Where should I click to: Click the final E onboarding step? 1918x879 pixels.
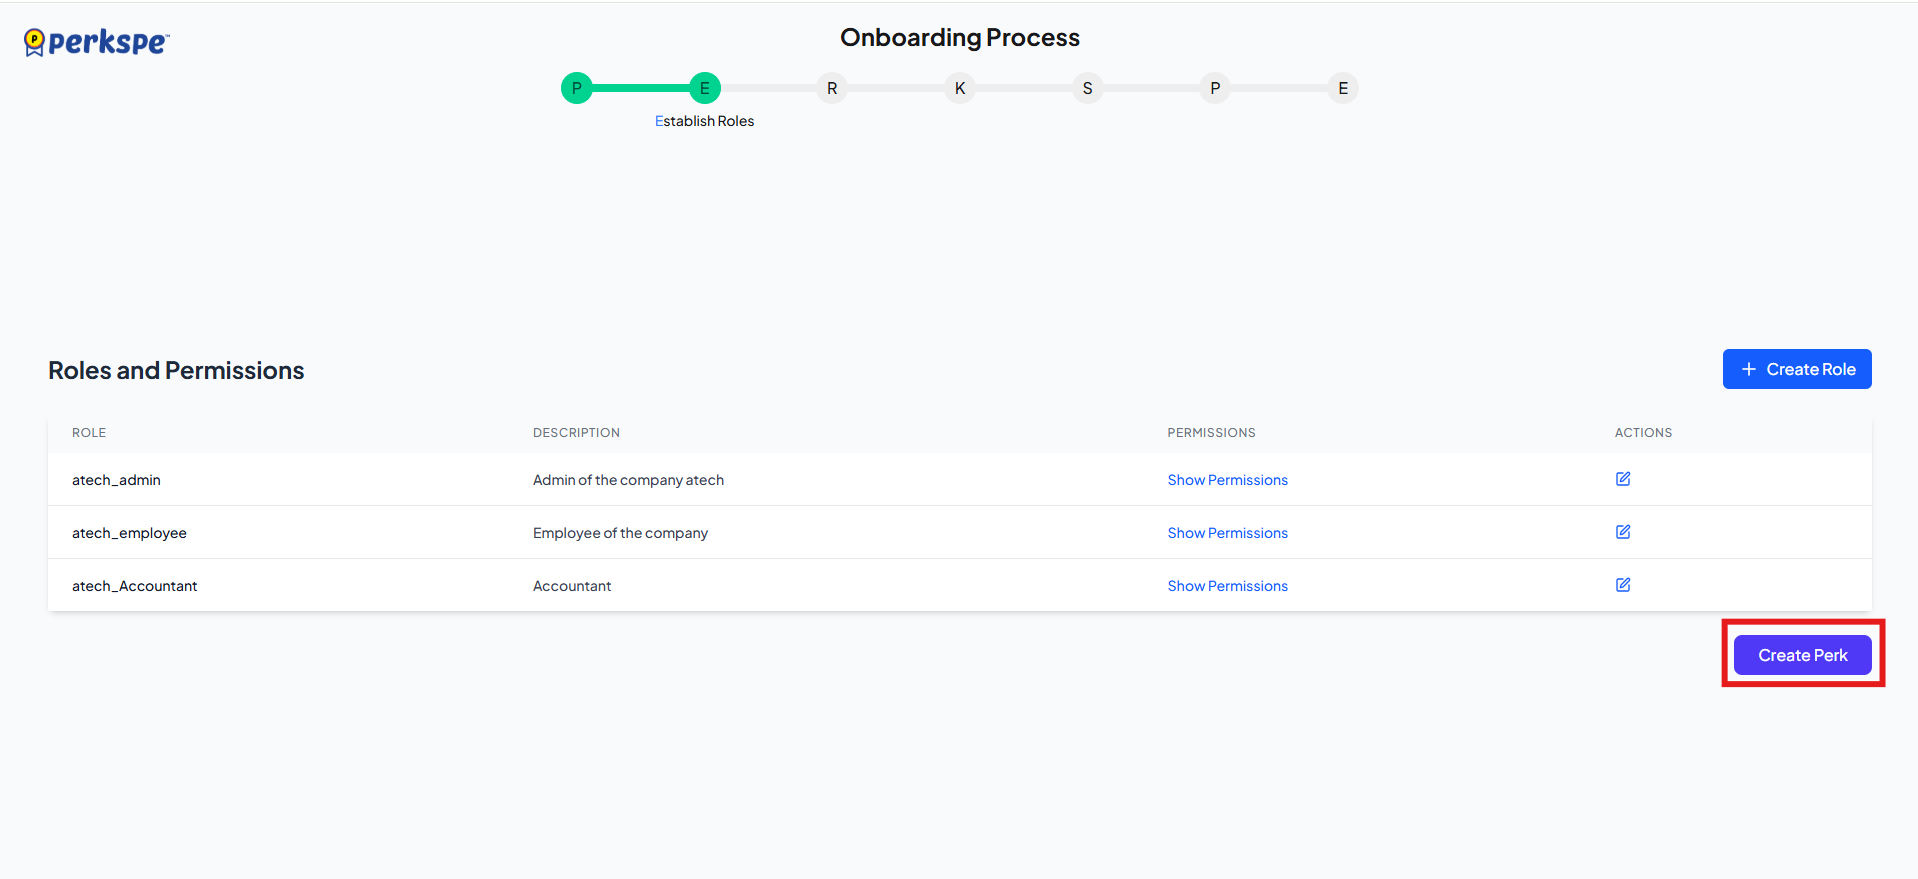click(x=1343, y=88)
